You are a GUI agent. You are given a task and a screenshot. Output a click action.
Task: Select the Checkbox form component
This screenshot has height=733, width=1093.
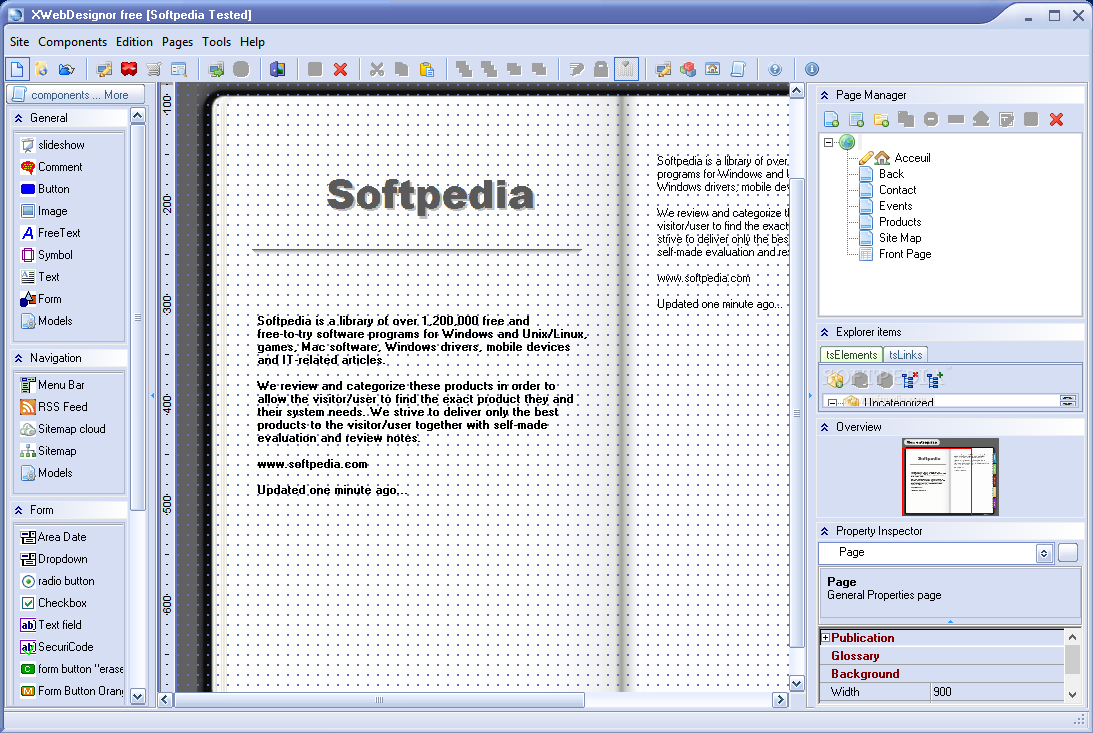[54, 603]
